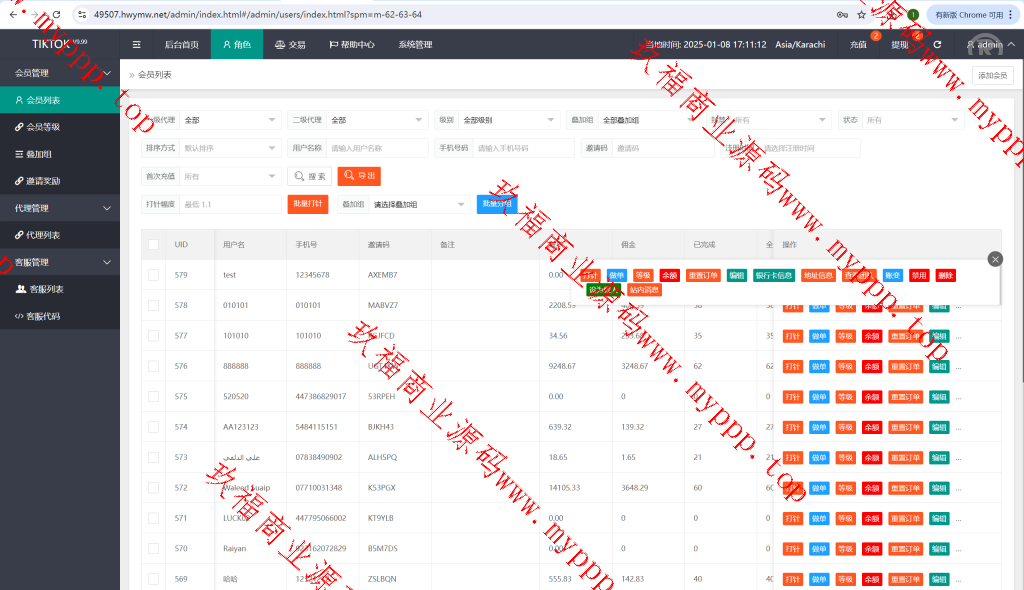Check the checkbox for user 579 test
The height and width of the screenshot is (590, 1024).
153,275
